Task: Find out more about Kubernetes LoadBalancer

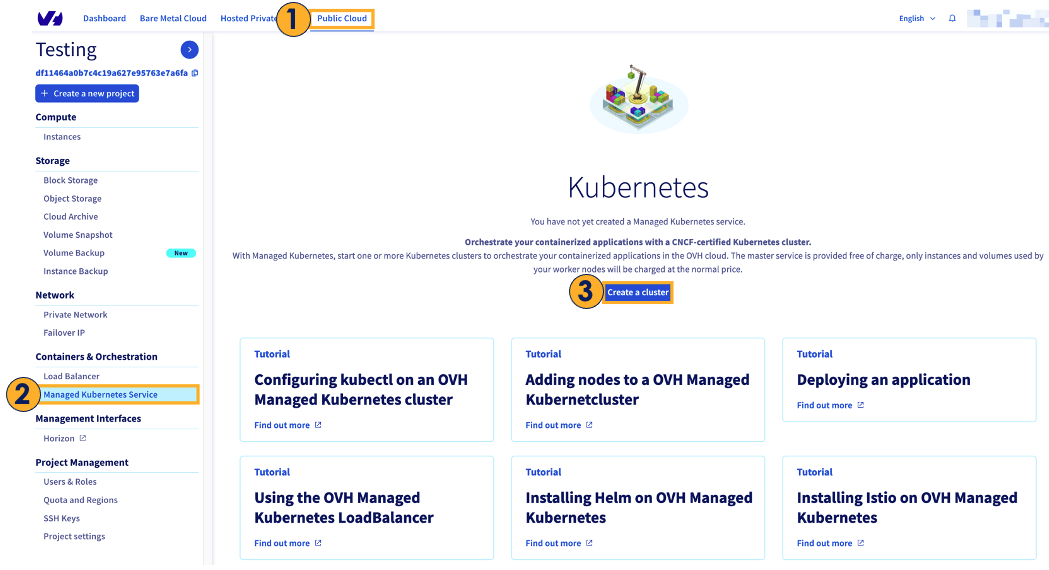Action: [x=282, y=543]
